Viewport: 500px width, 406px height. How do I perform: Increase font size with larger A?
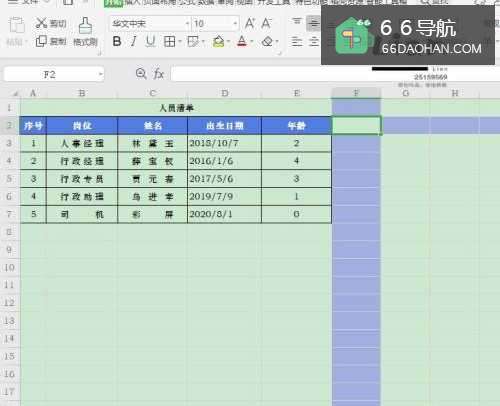tap(250, 23)
